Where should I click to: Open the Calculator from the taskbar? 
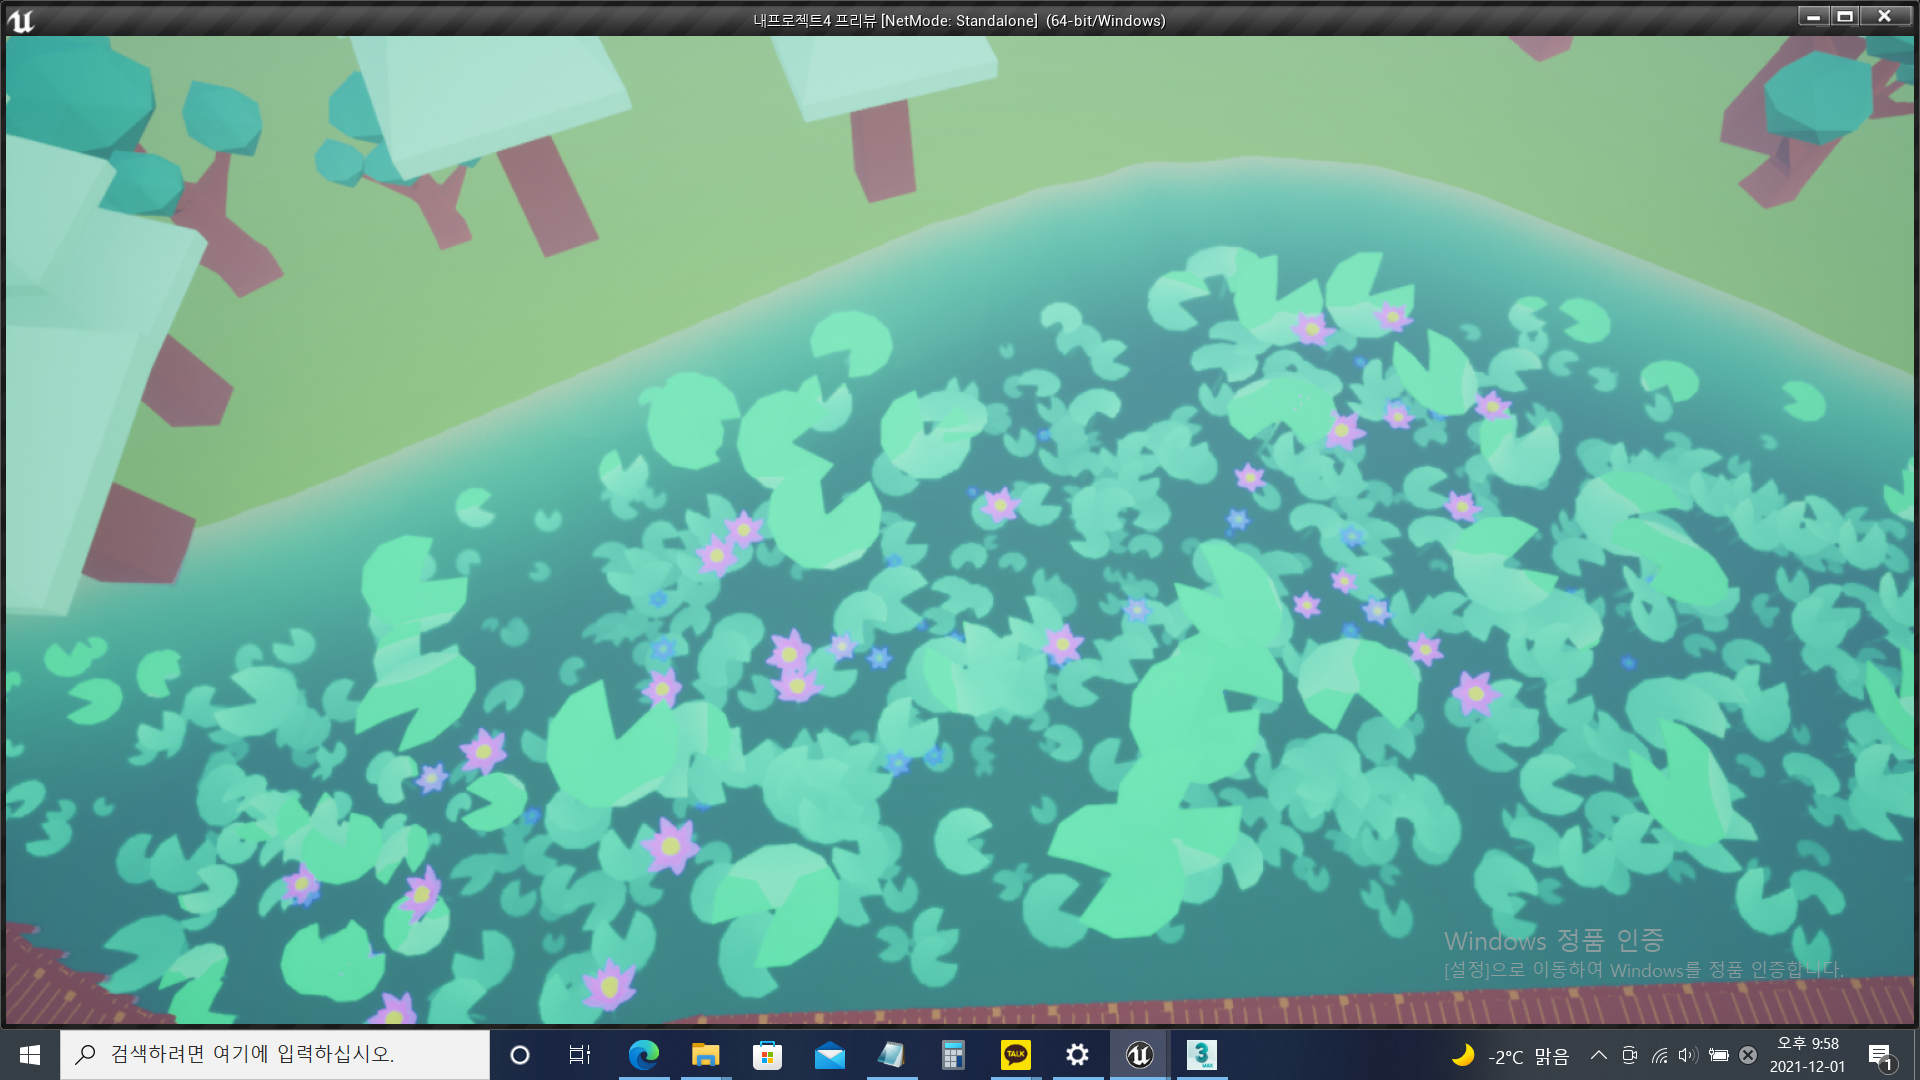953,1055
